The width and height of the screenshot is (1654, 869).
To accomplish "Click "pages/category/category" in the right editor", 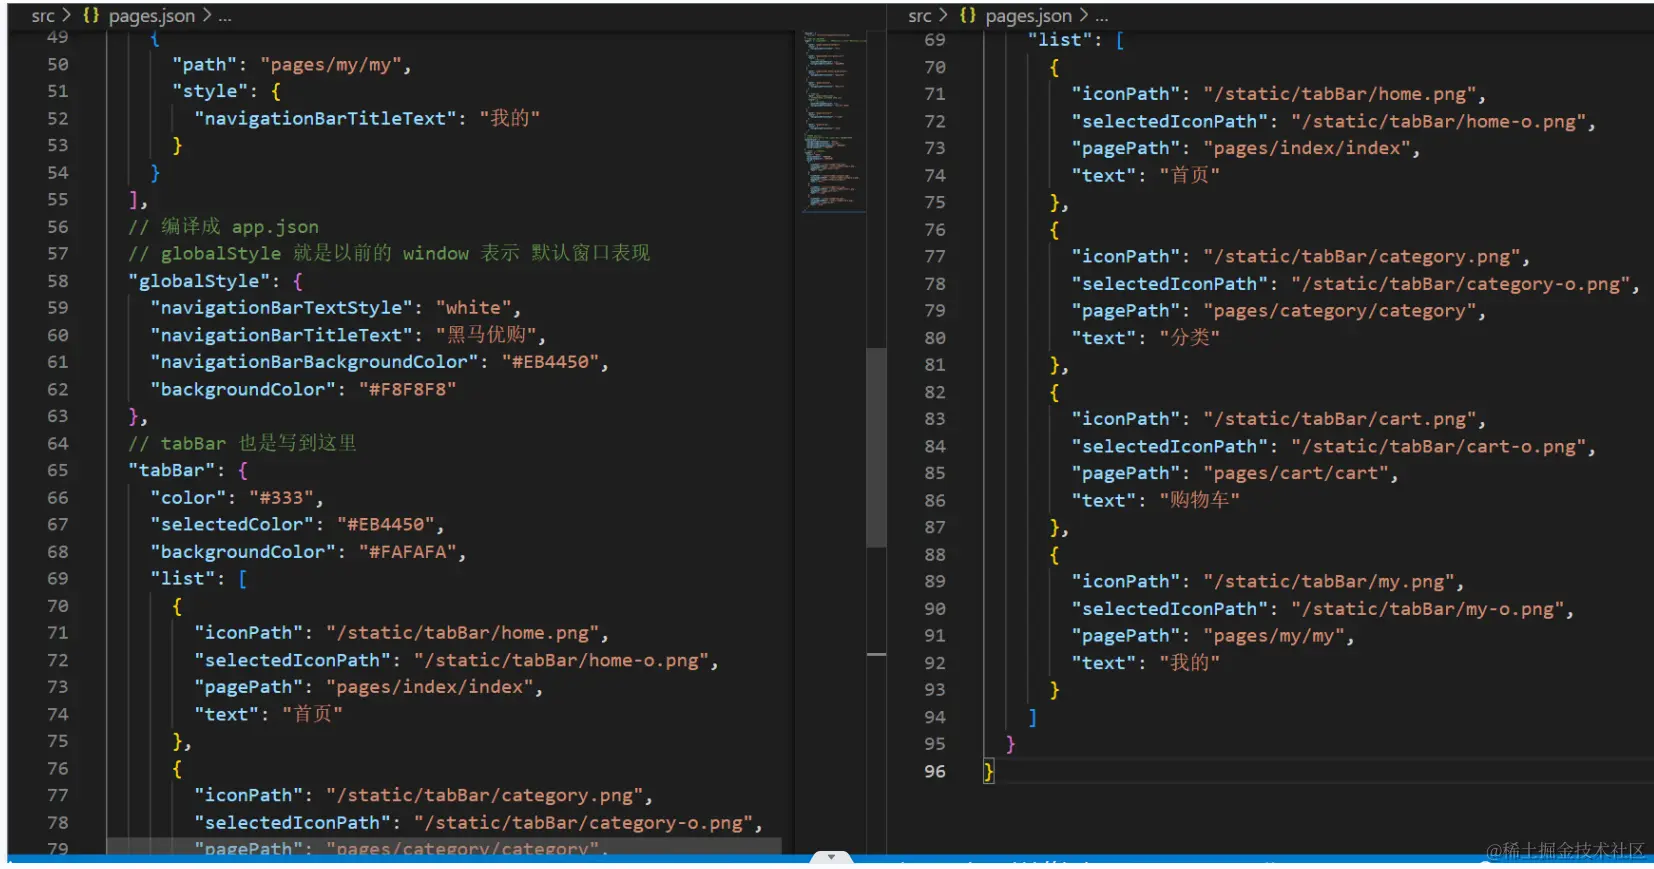I will point(1340,311).
